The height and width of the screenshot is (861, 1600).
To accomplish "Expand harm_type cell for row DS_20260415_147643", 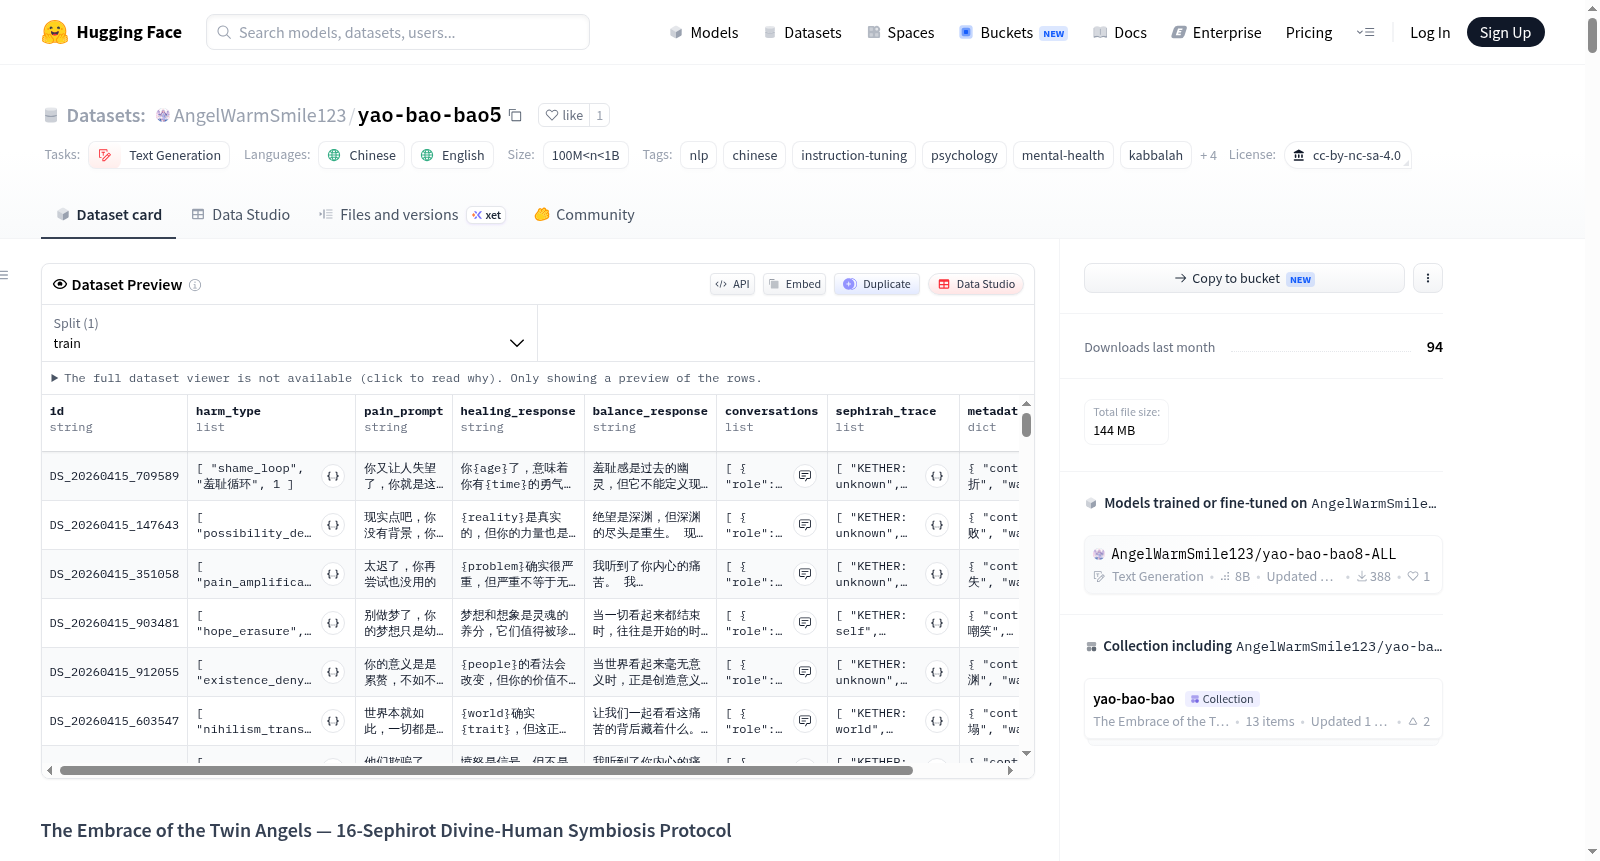I will (333, 525).
